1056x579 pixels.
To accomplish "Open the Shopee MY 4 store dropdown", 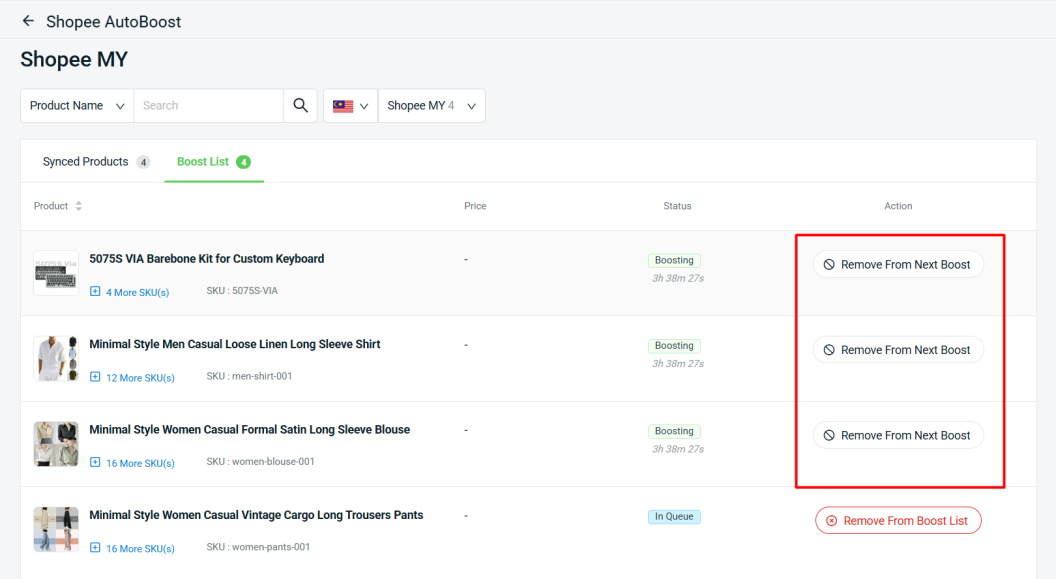I will coord(432,106).
